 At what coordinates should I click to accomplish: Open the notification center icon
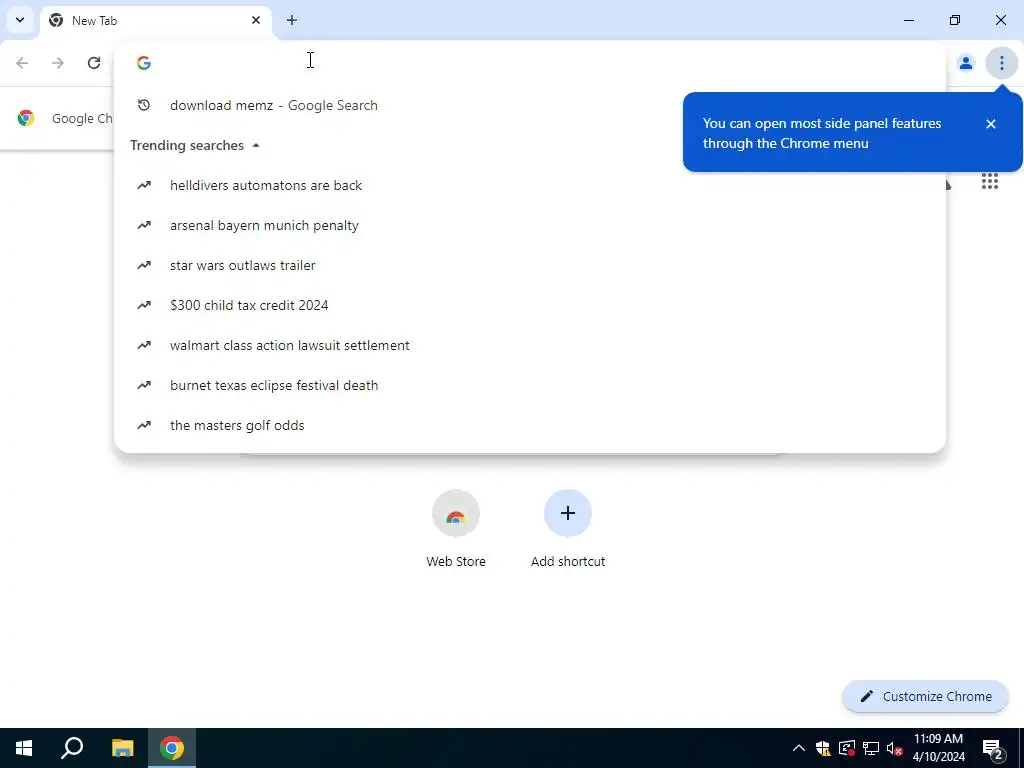[x=993, y=748]
